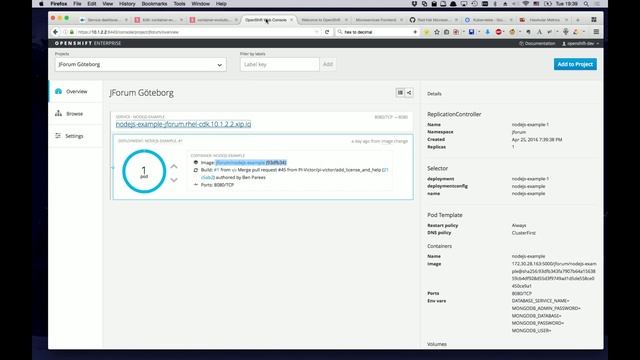Click the Apr 25, 2016 created date value

[537, 140]
